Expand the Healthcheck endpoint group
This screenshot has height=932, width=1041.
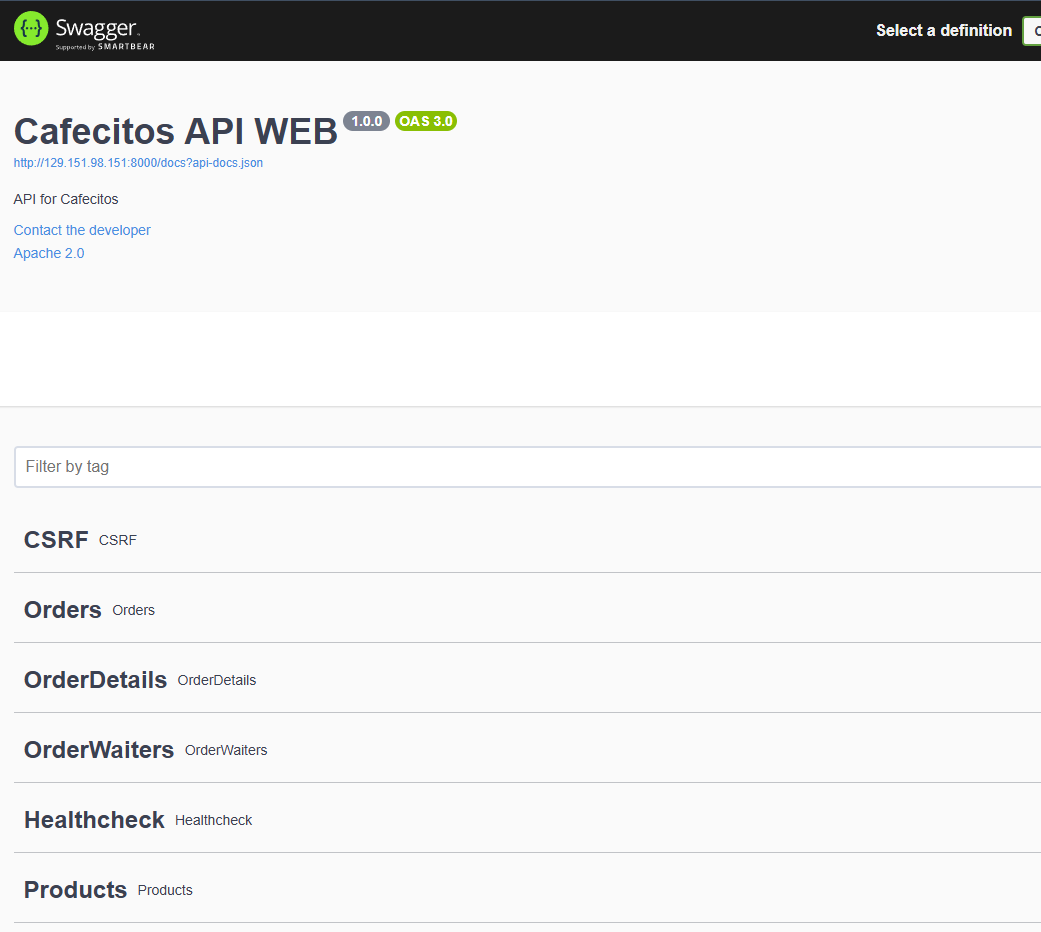tap(94, 820)
